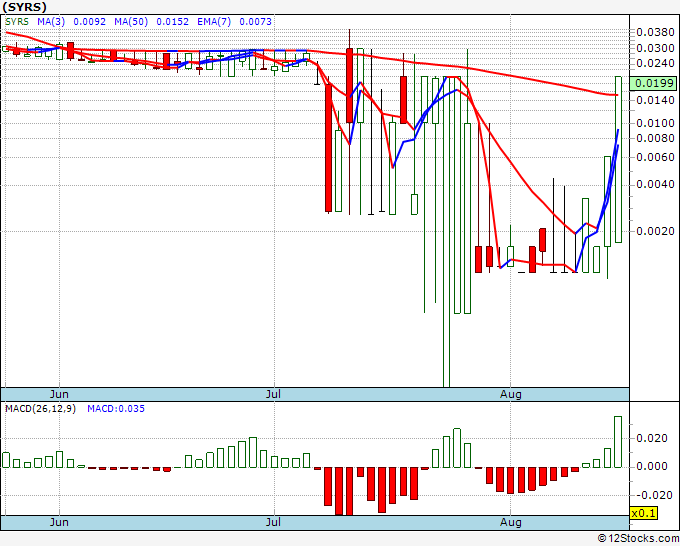680x546 pixels.
Task: Click the 0.0300 price axis label
Action: pyautogui.click(x=655, y=48)
